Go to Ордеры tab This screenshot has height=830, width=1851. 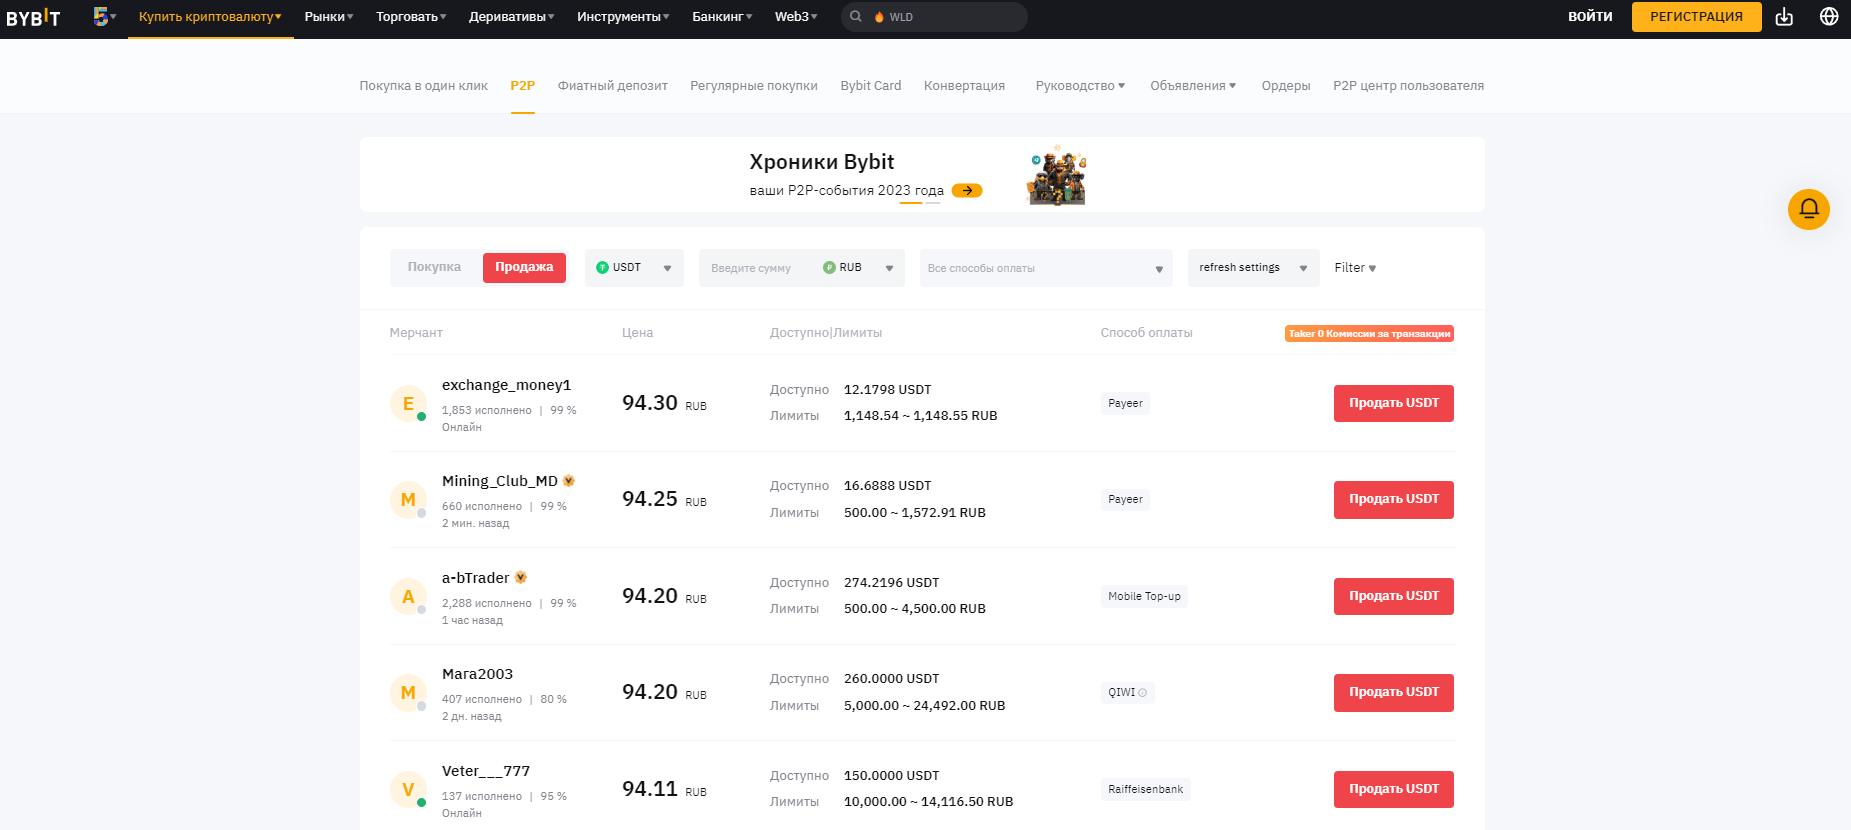point(1286,86)
